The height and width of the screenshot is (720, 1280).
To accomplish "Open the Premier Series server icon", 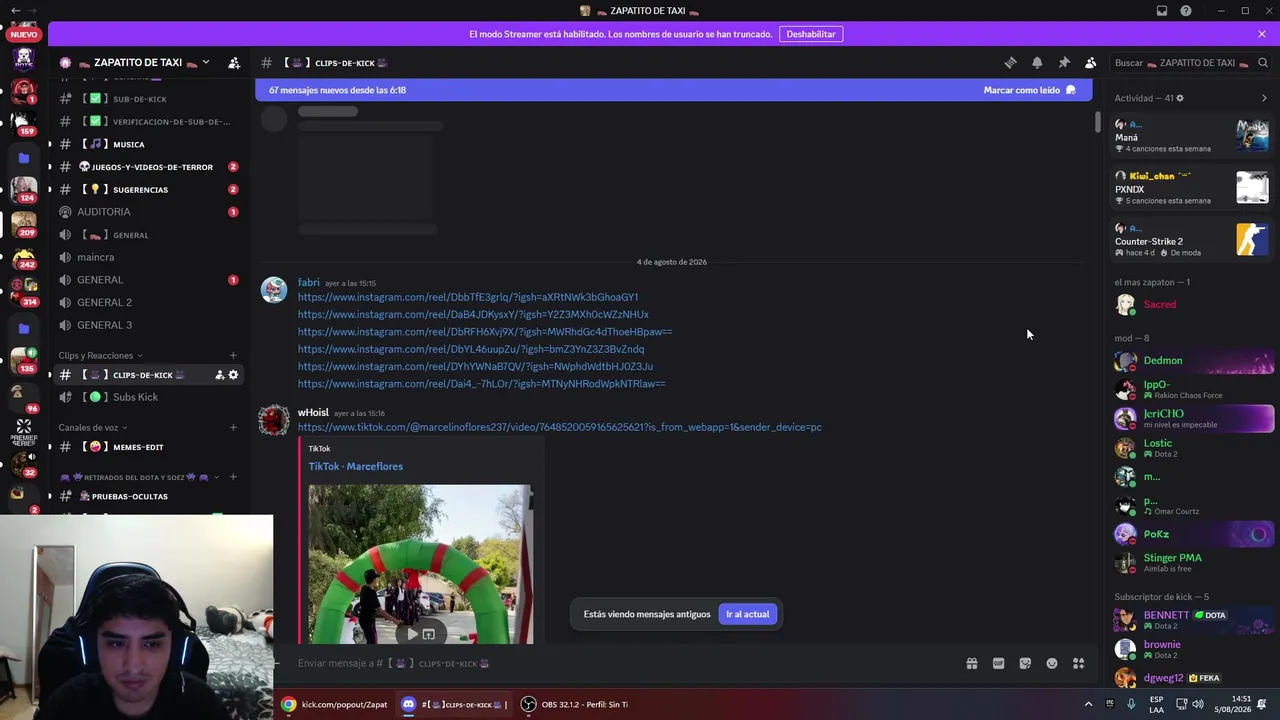I will (23, 431).
